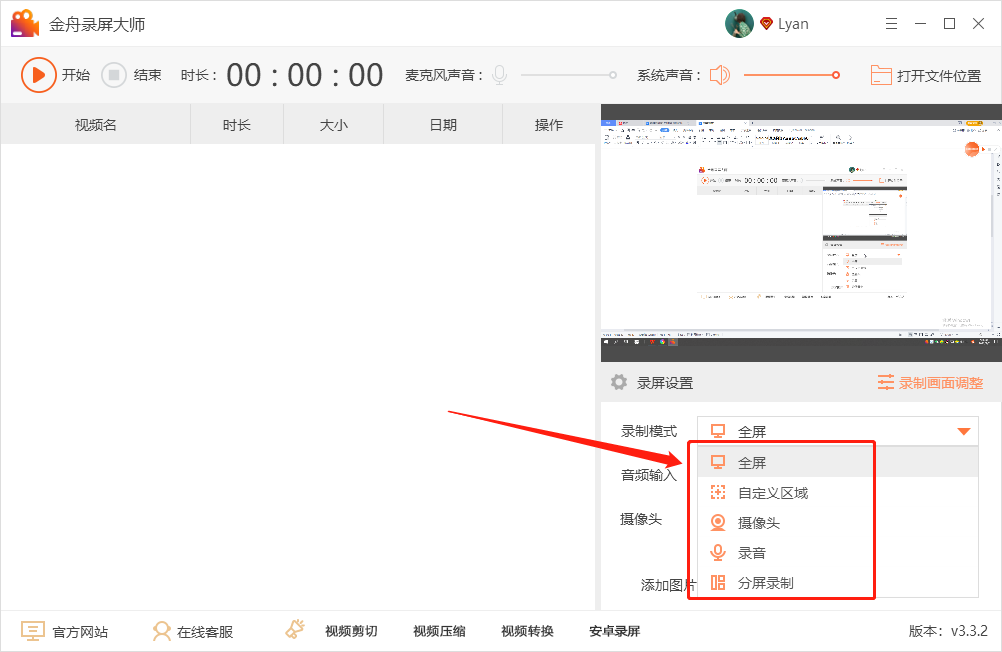1002x652 pixels.
Task: Click 打开文件位置 text button
Action: click(x=939, y=76)
